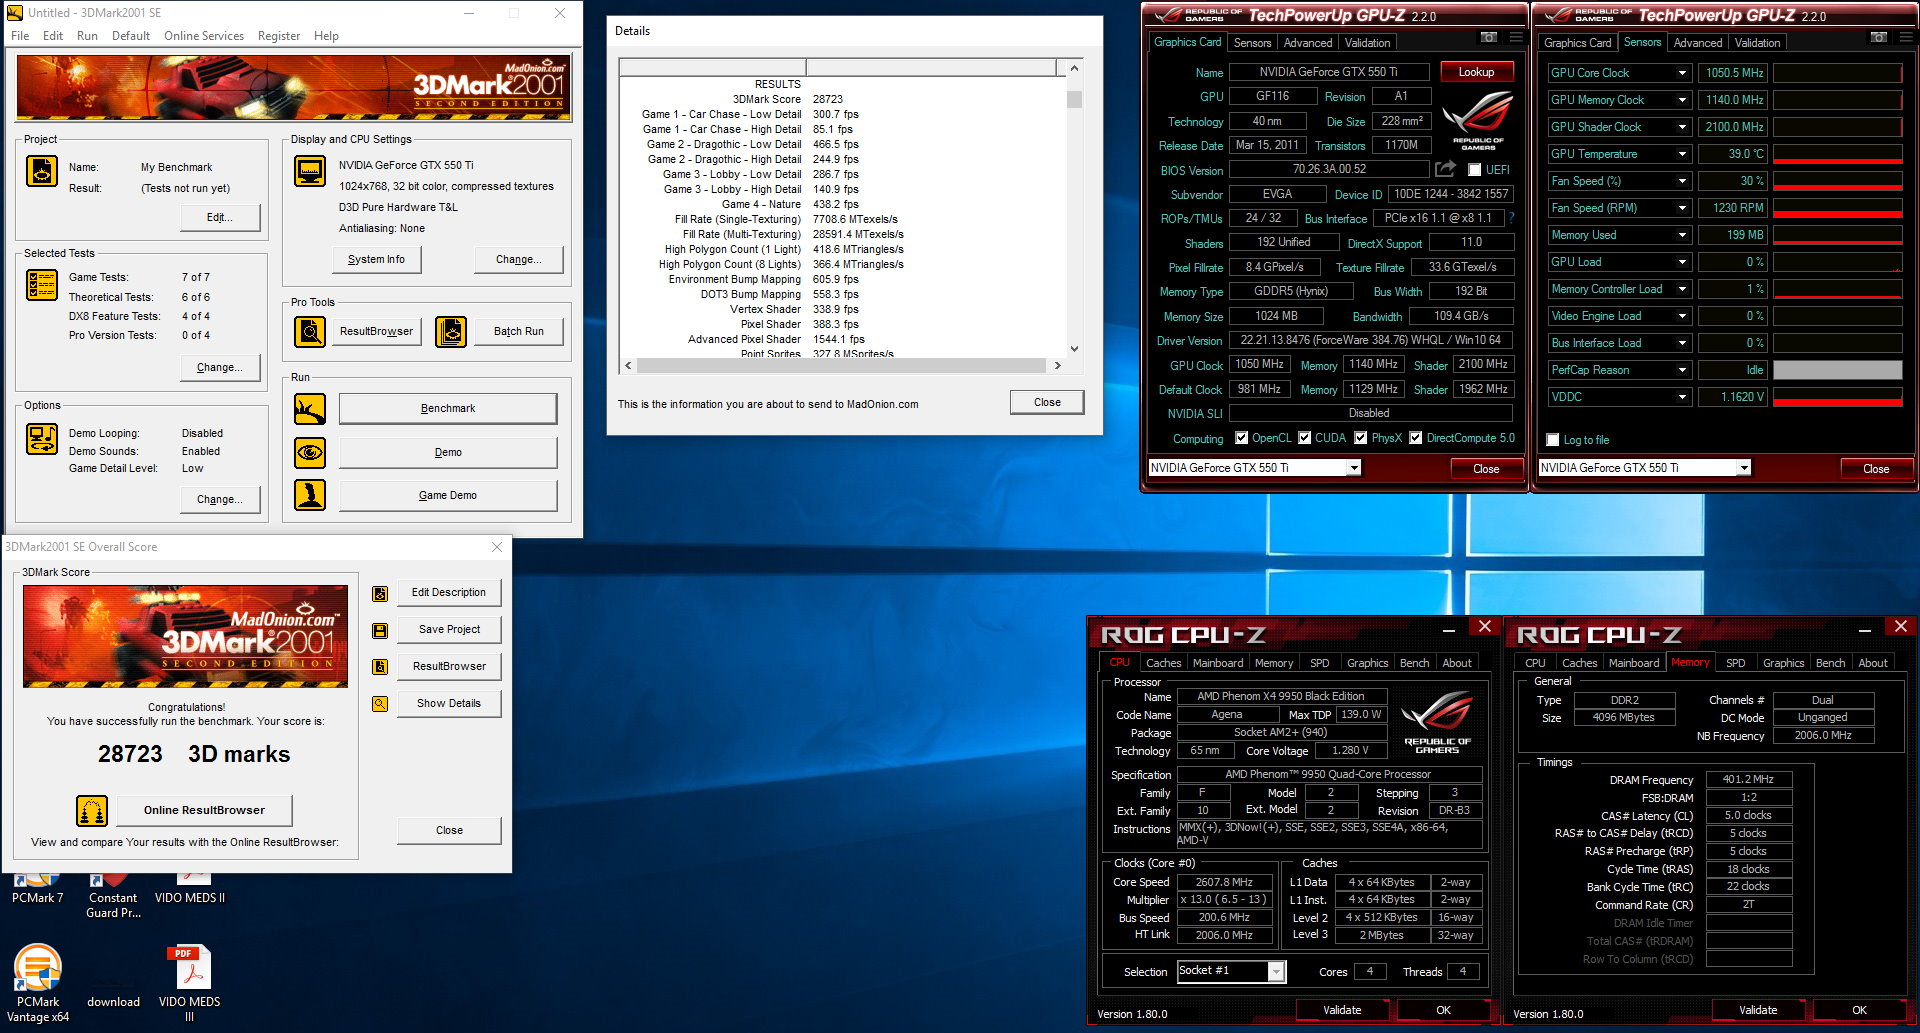Switch to Validation tab in GPU-Z Sensors window

[1757, 43]
